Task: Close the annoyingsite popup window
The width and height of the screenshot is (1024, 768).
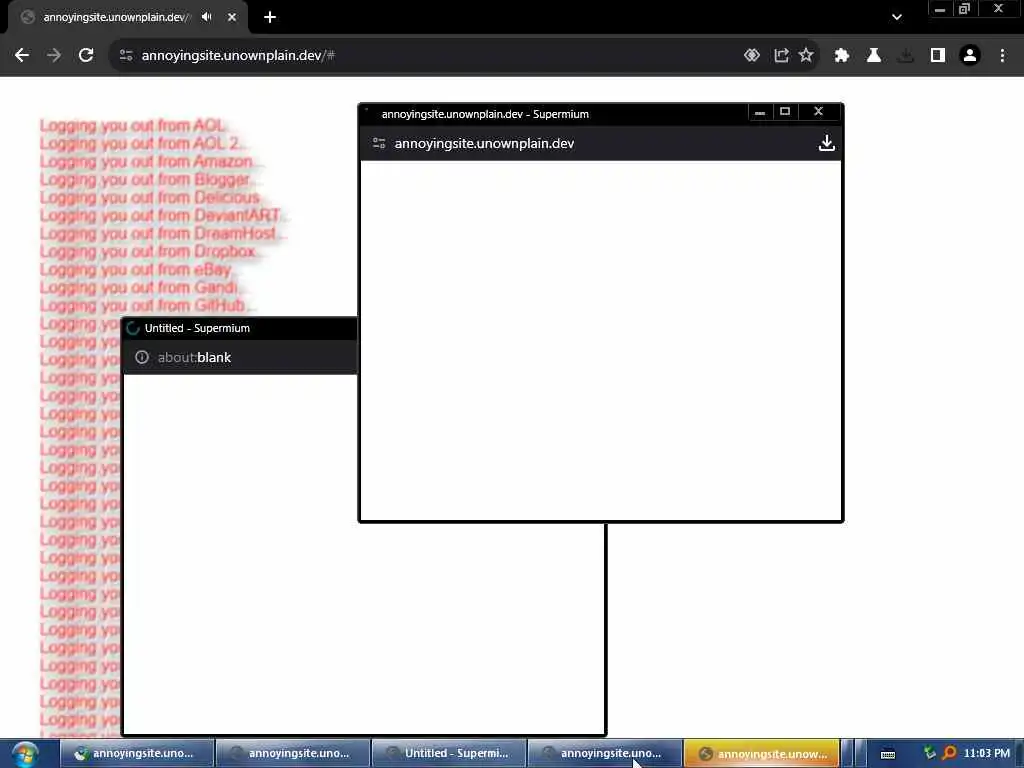Action: pyautogui.click(x=818, y=112)
